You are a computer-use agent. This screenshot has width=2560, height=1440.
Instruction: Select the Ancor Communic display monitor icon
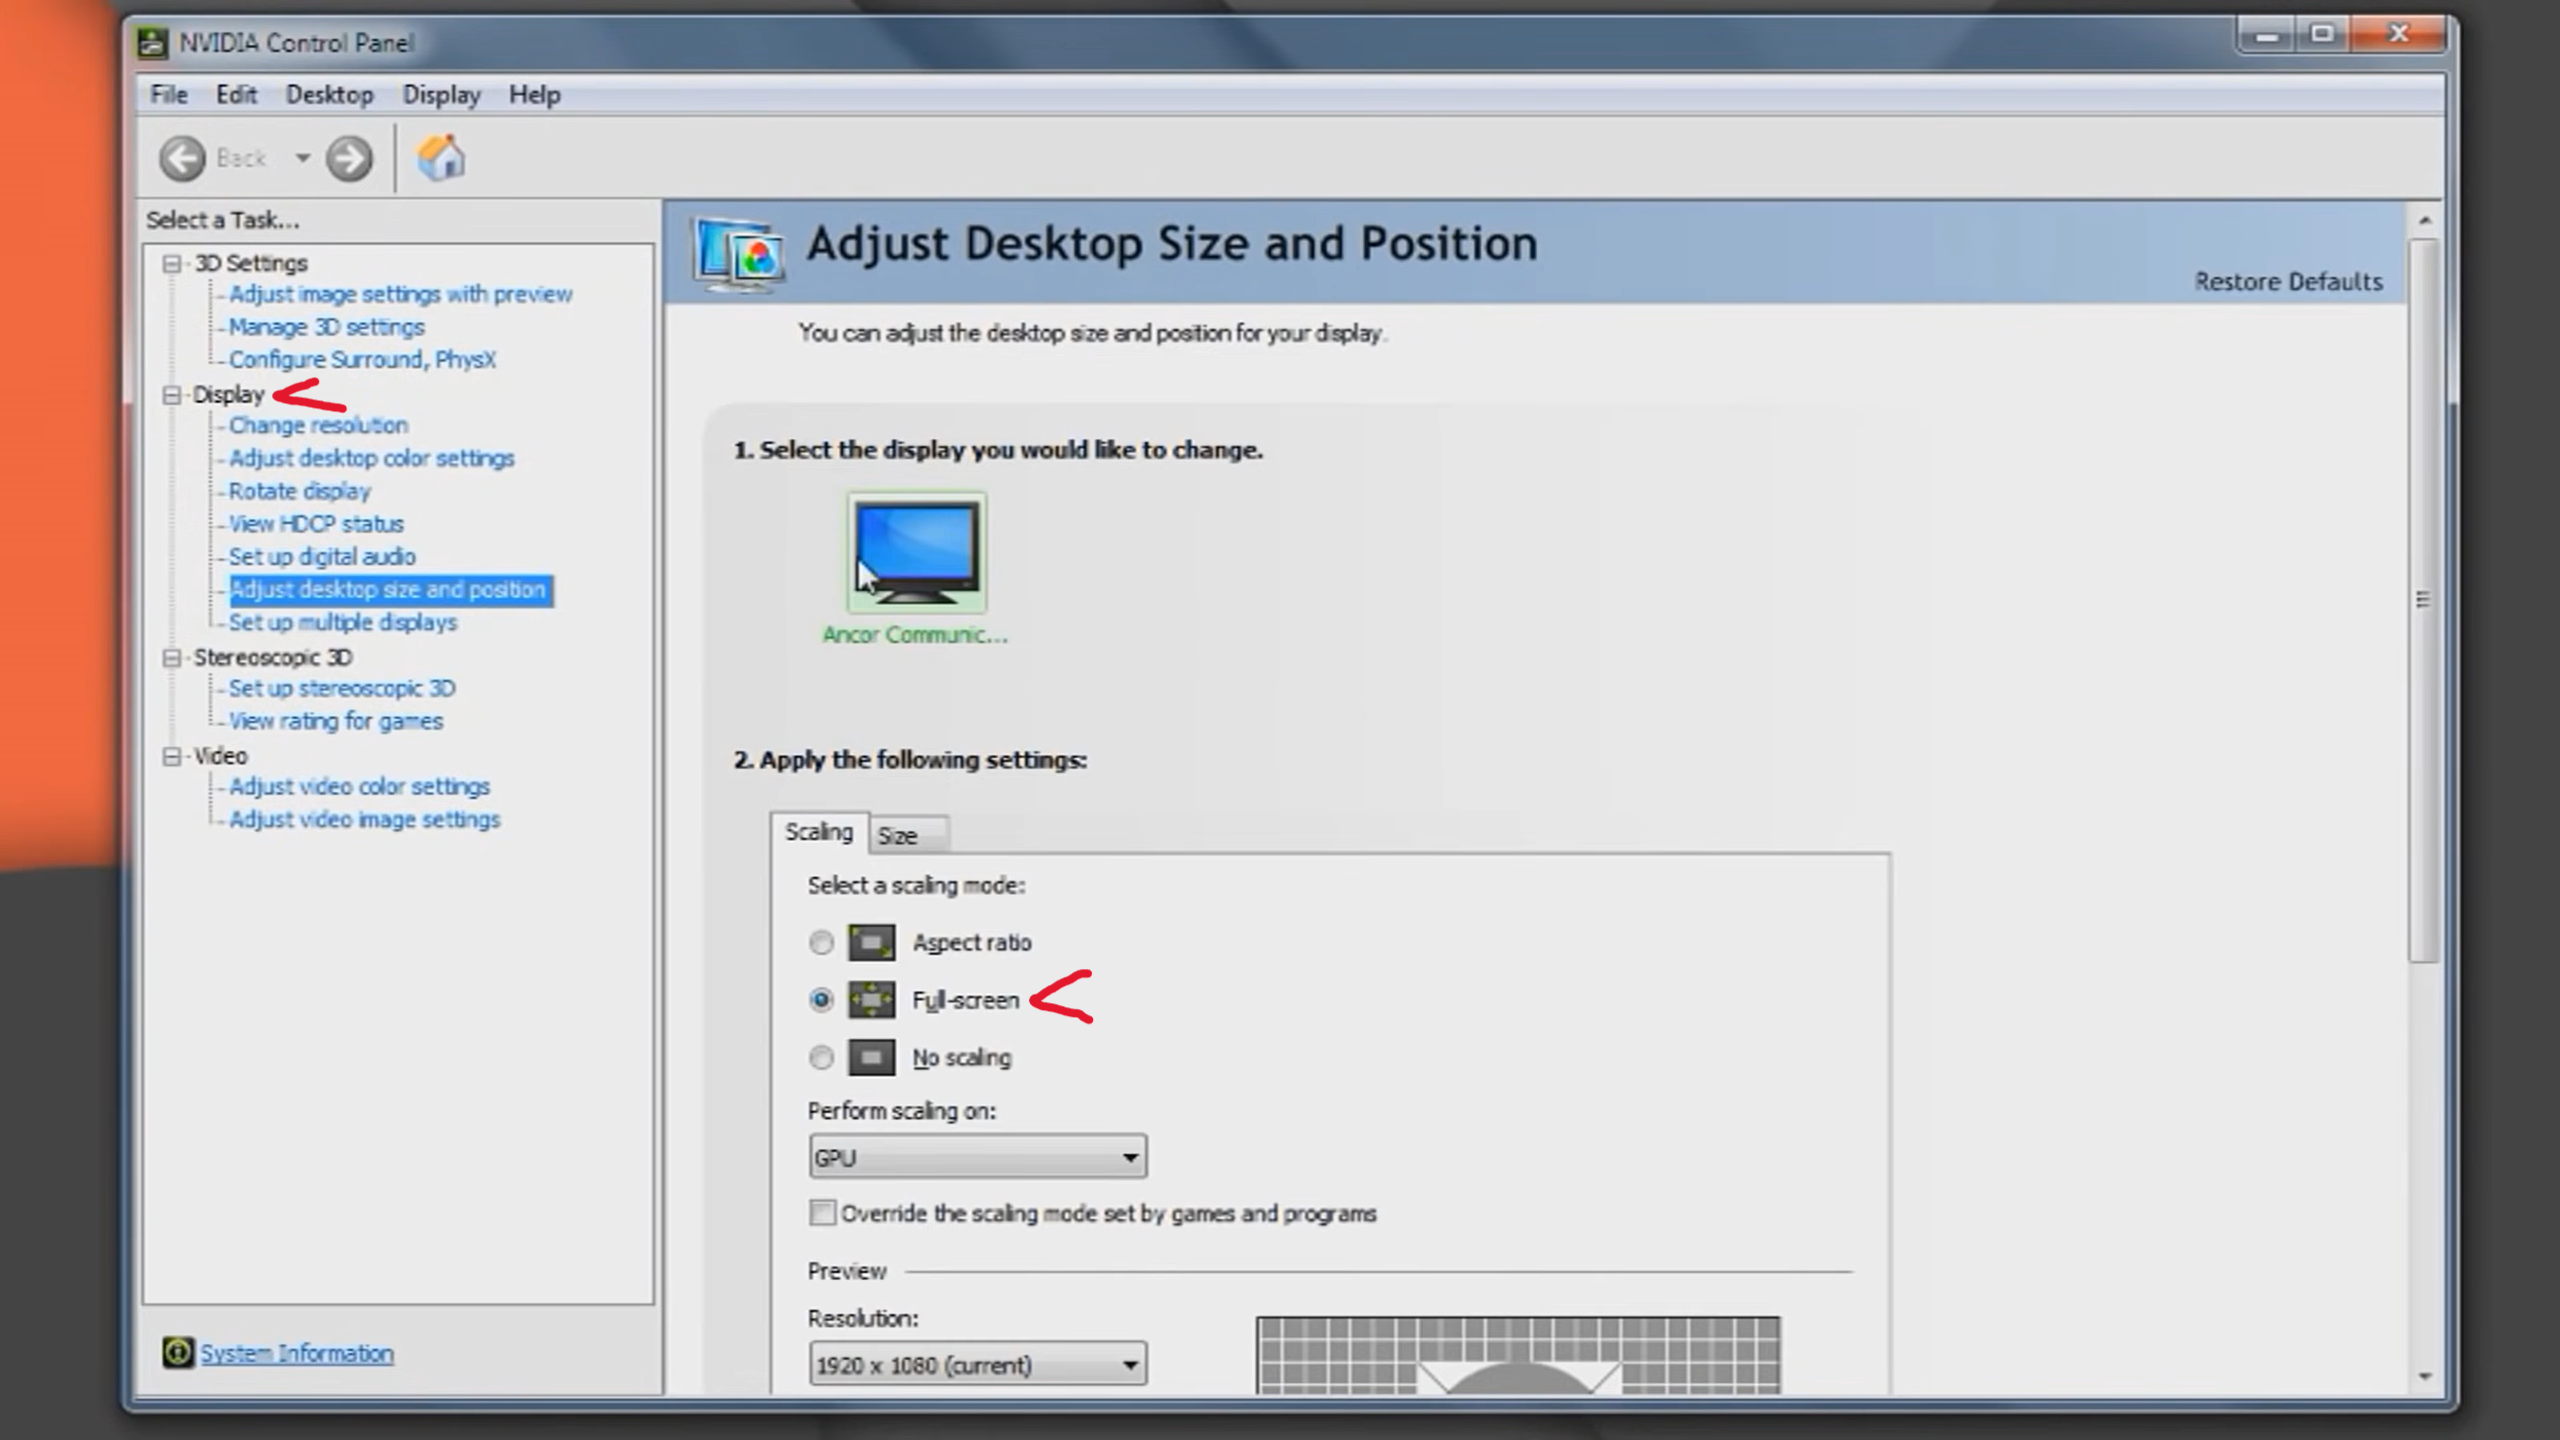point(916,551)
